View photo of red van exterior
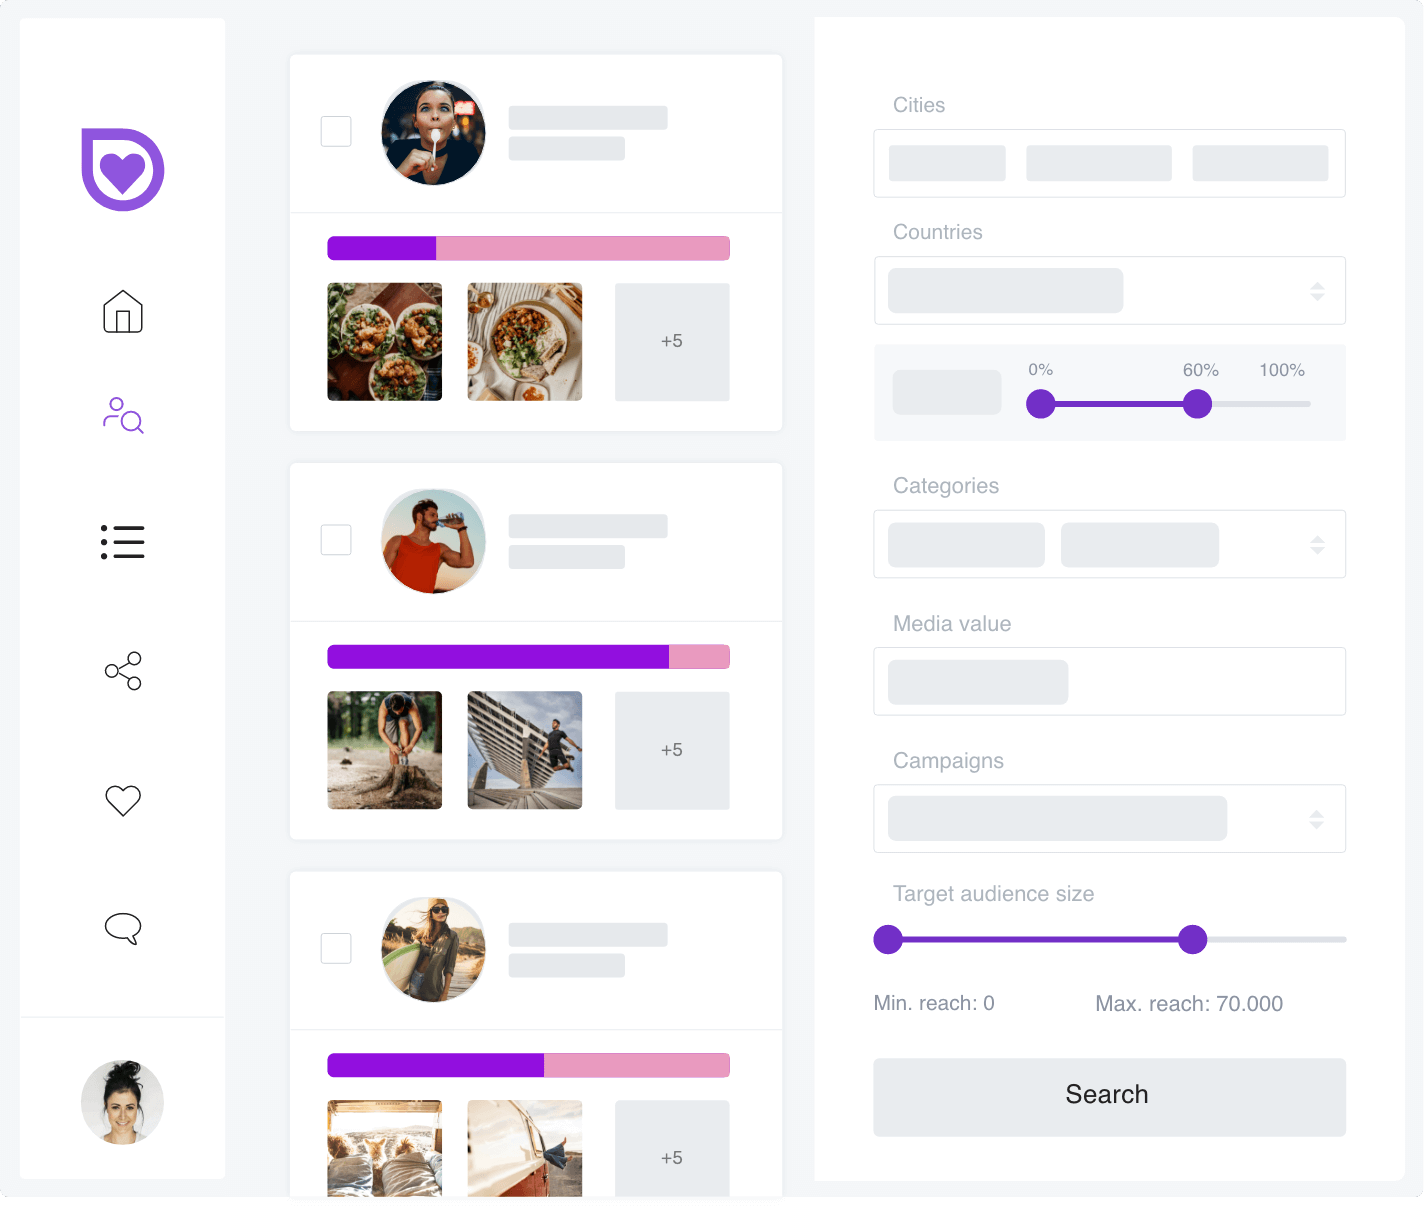 click(525, 1148)
